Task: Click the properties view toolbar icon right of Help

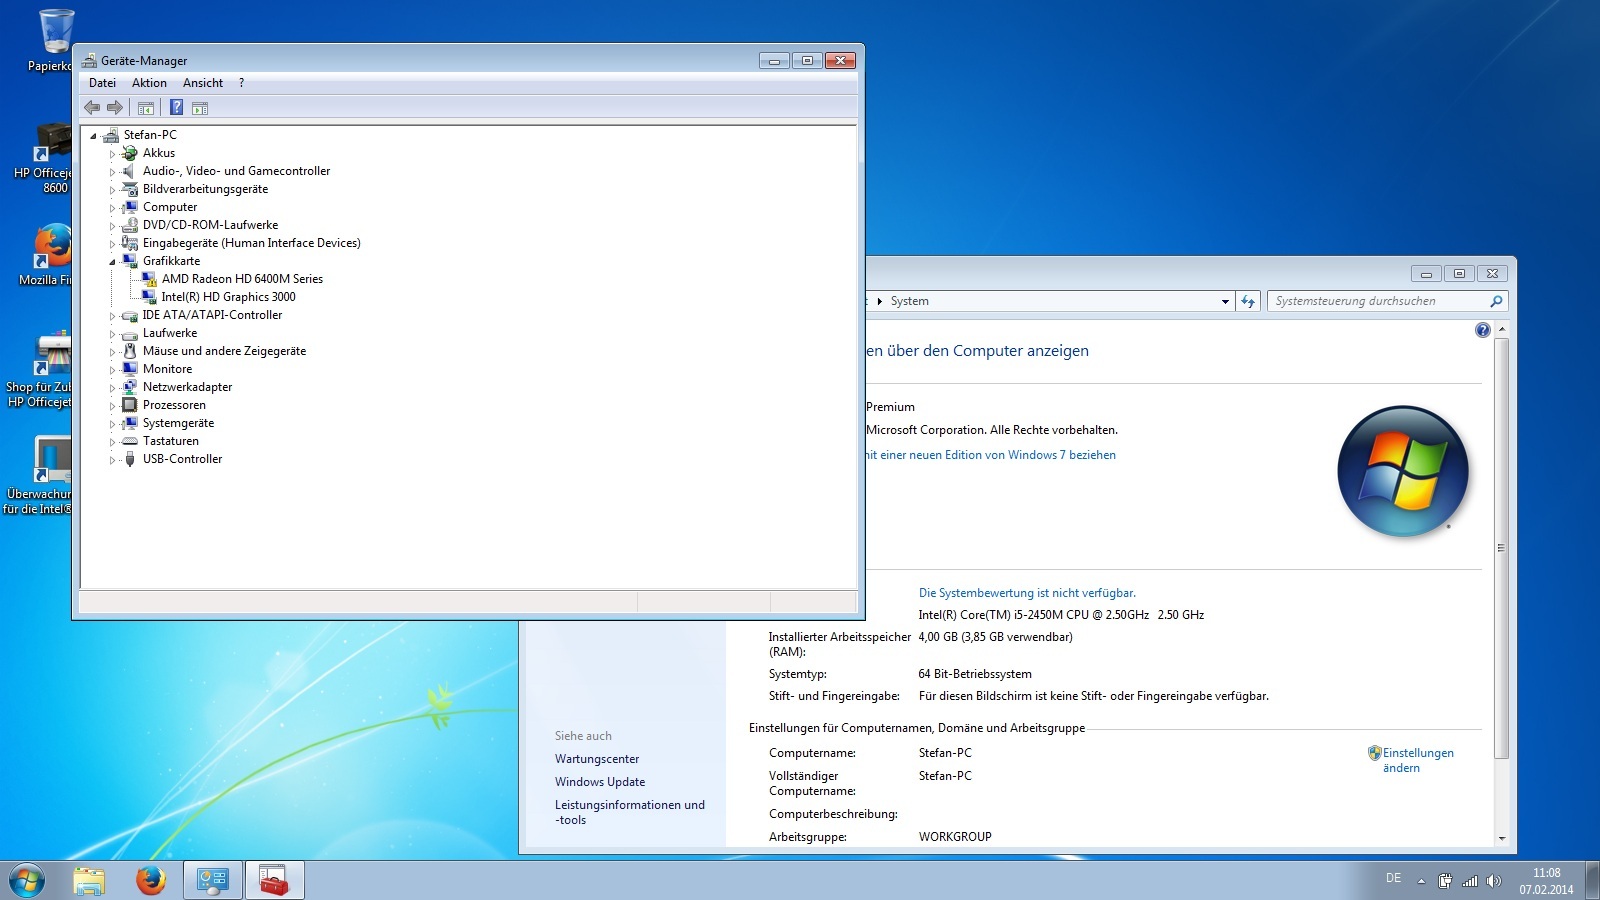Action: coord(200,108)
